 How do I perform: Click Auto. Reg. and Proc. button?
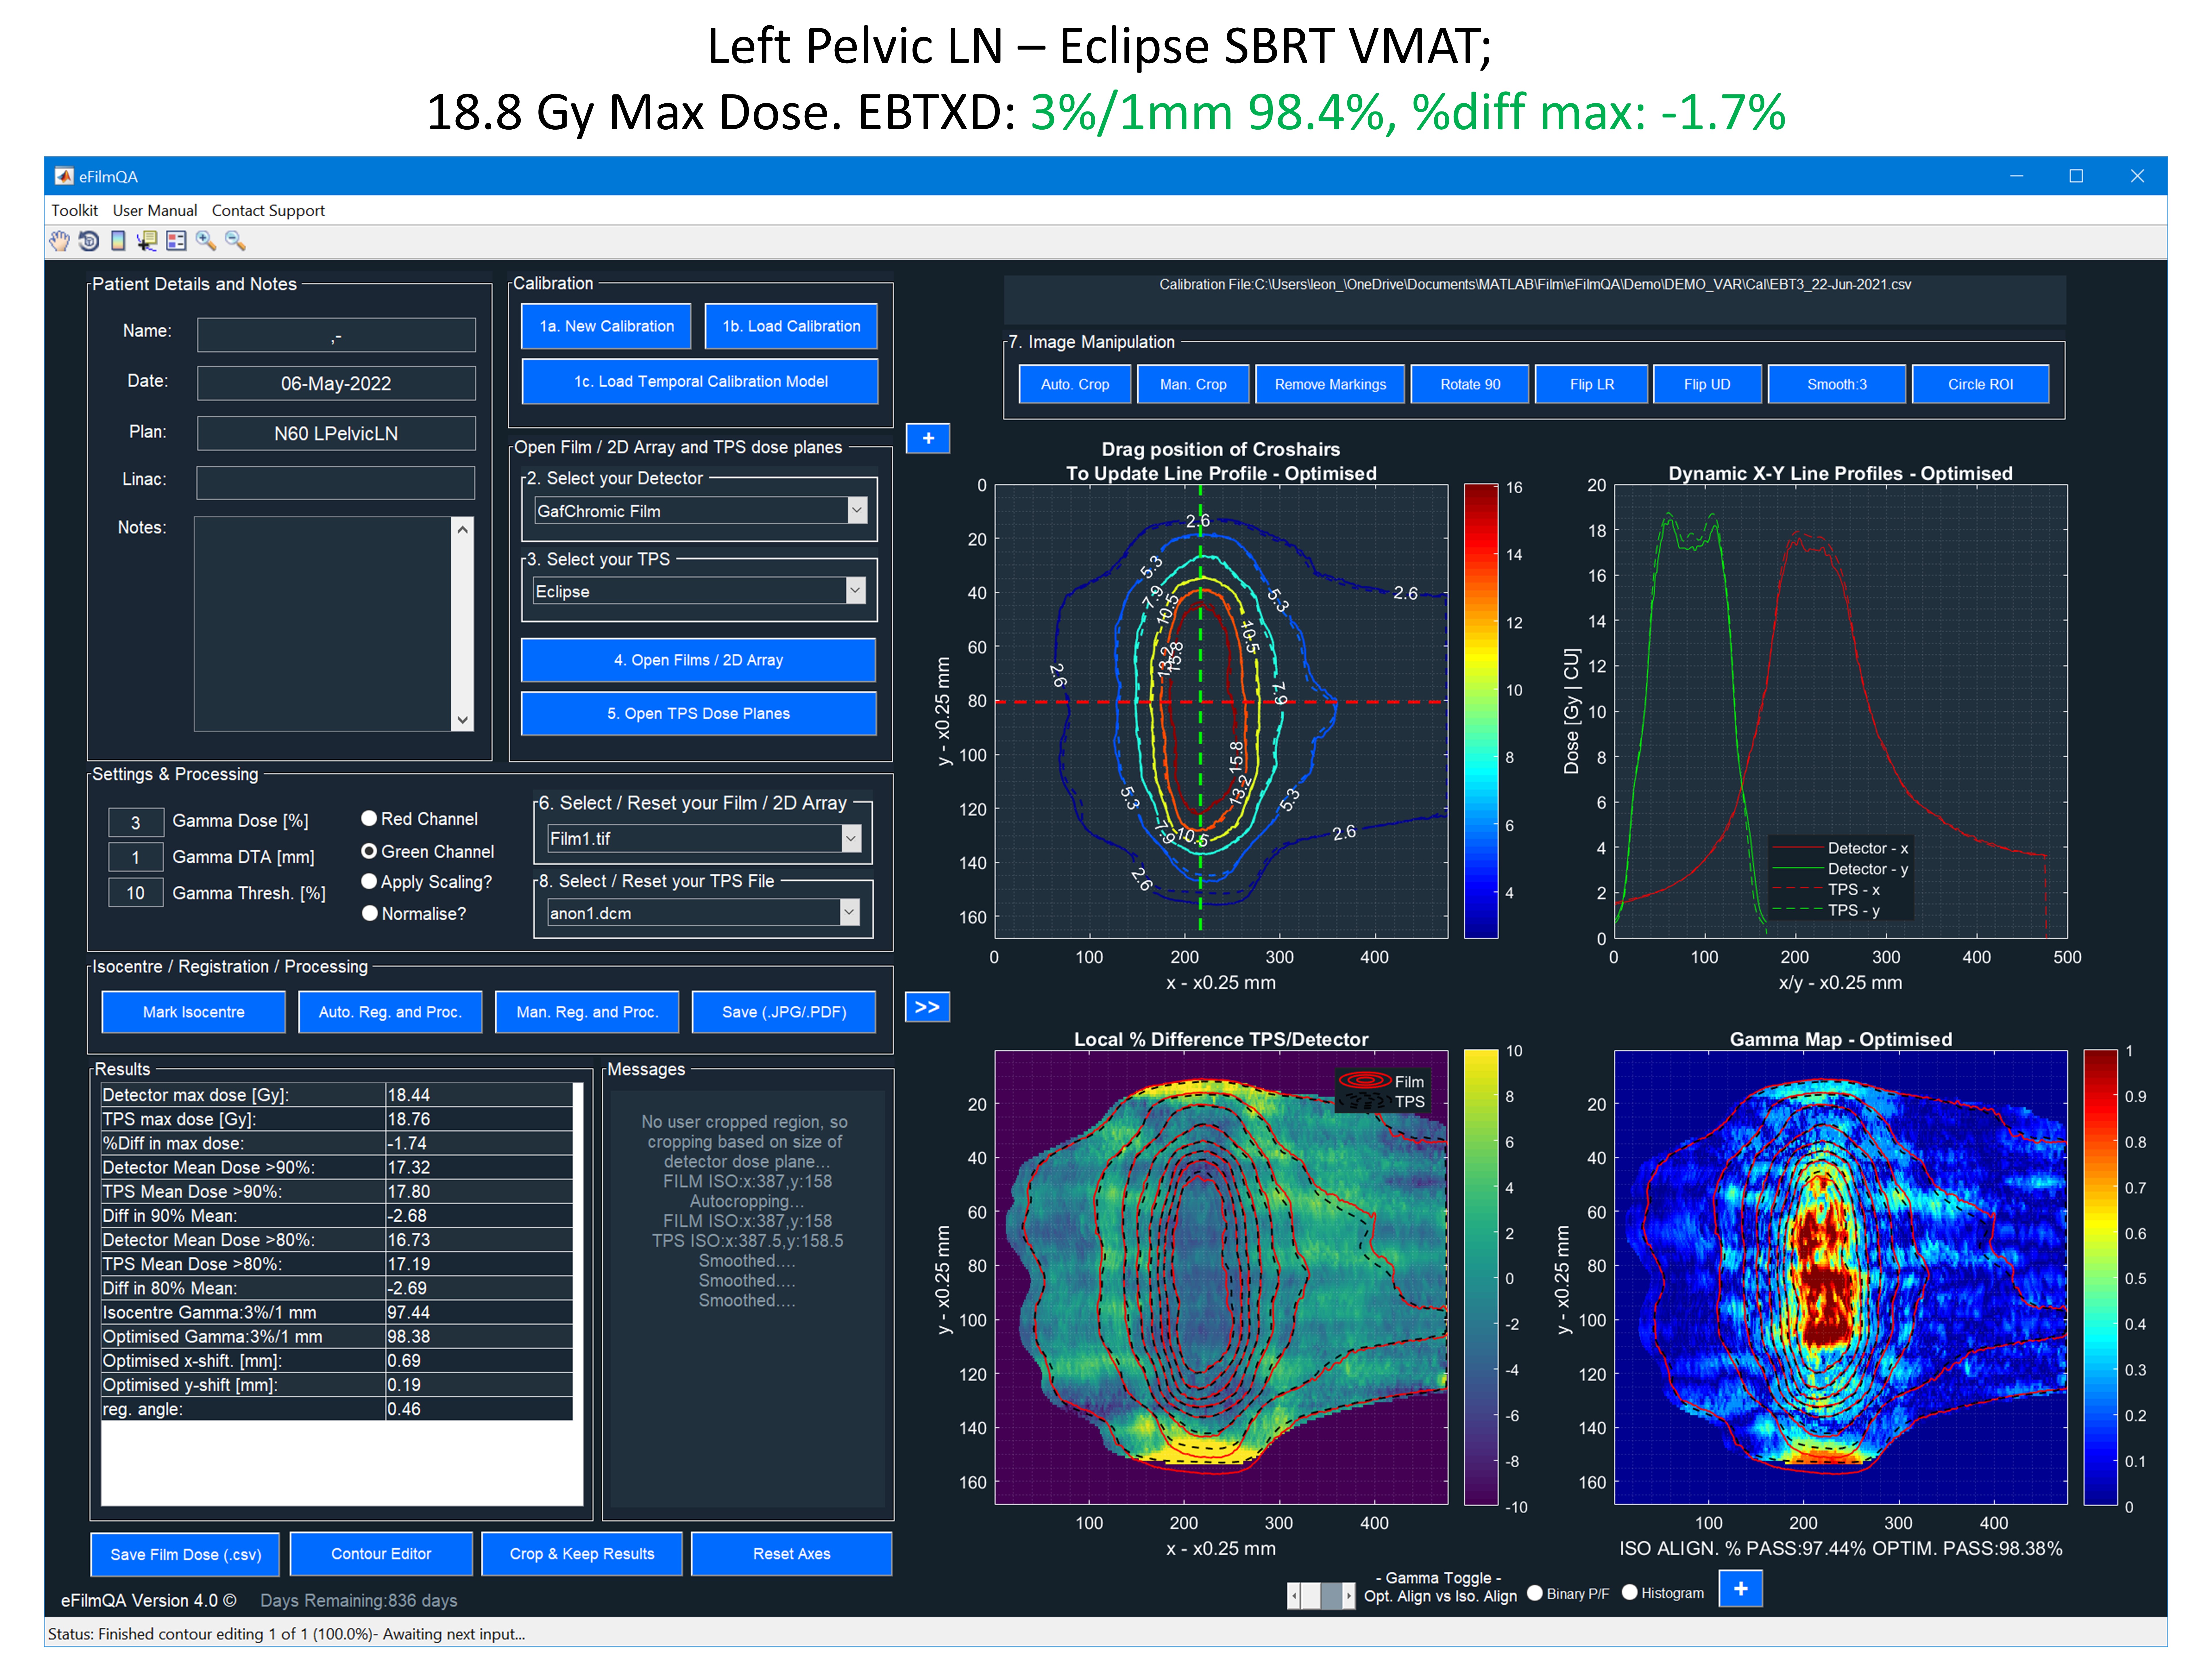pyautogui.click(x=390, y=1012)
